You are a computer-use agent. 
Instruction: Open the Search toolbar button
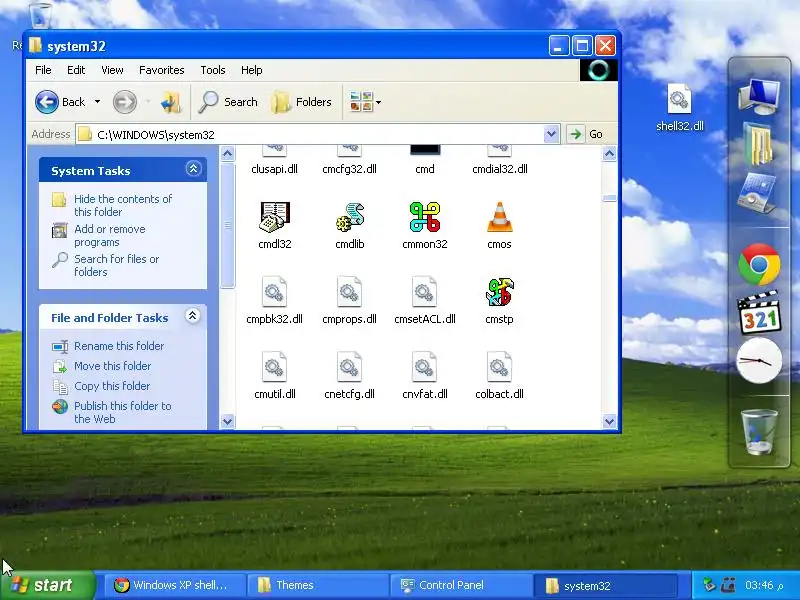pos(228,102)
